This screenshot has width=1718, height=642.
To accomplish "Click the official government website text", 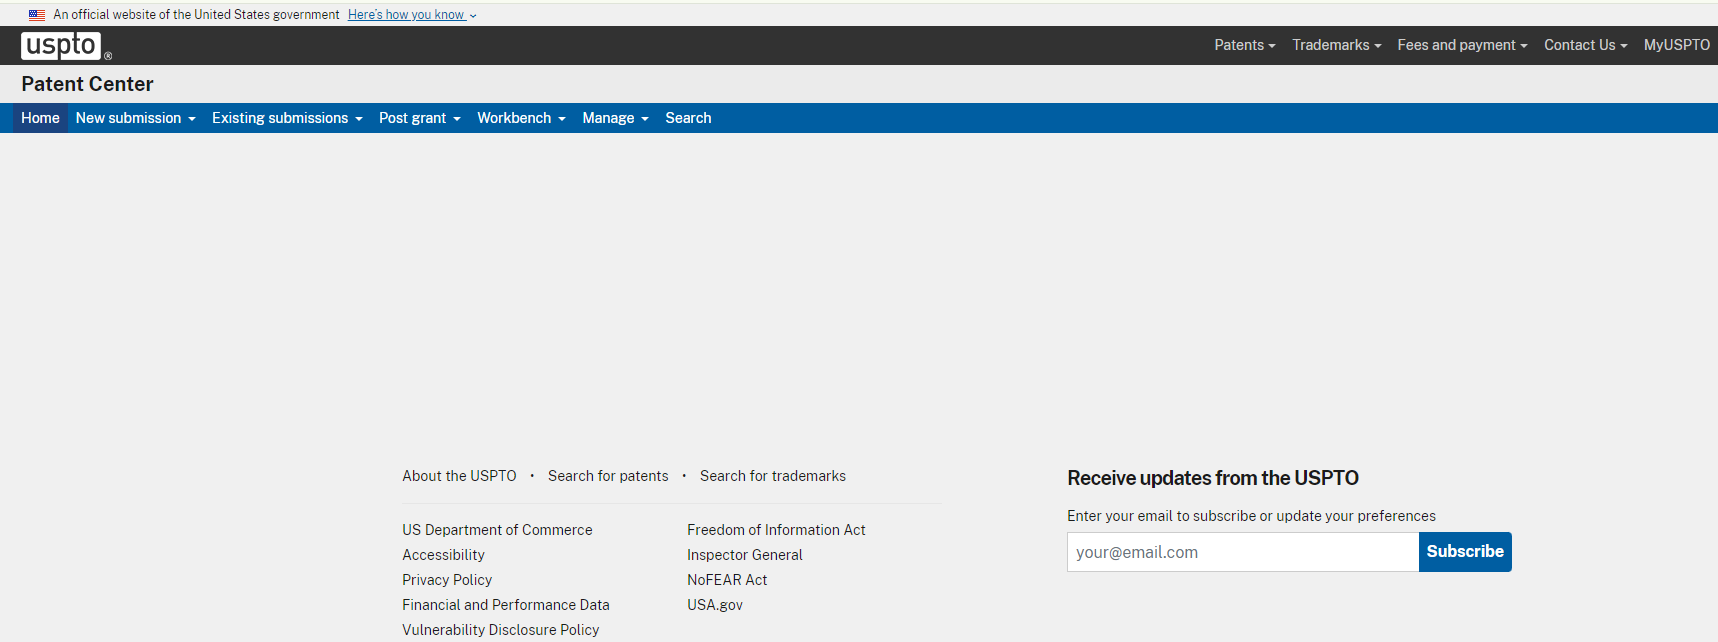I will pyautogui.click(x=196, y=15).
